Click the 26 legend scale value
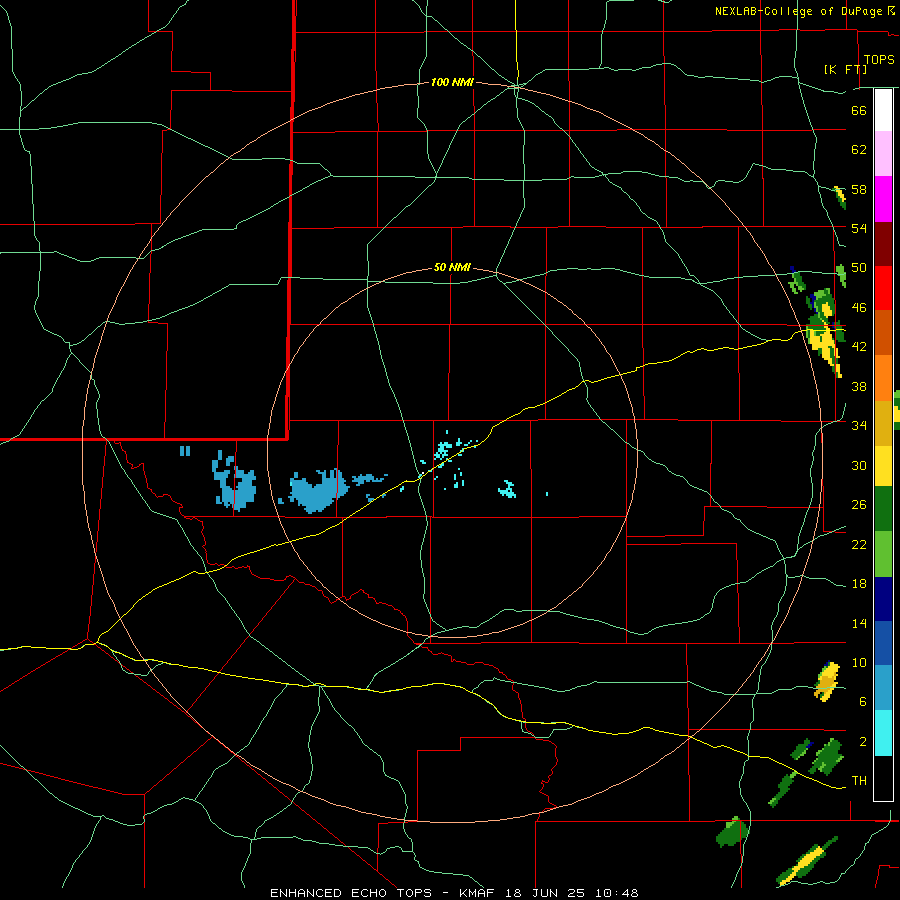900x900 pixels. tap(859, 505)
